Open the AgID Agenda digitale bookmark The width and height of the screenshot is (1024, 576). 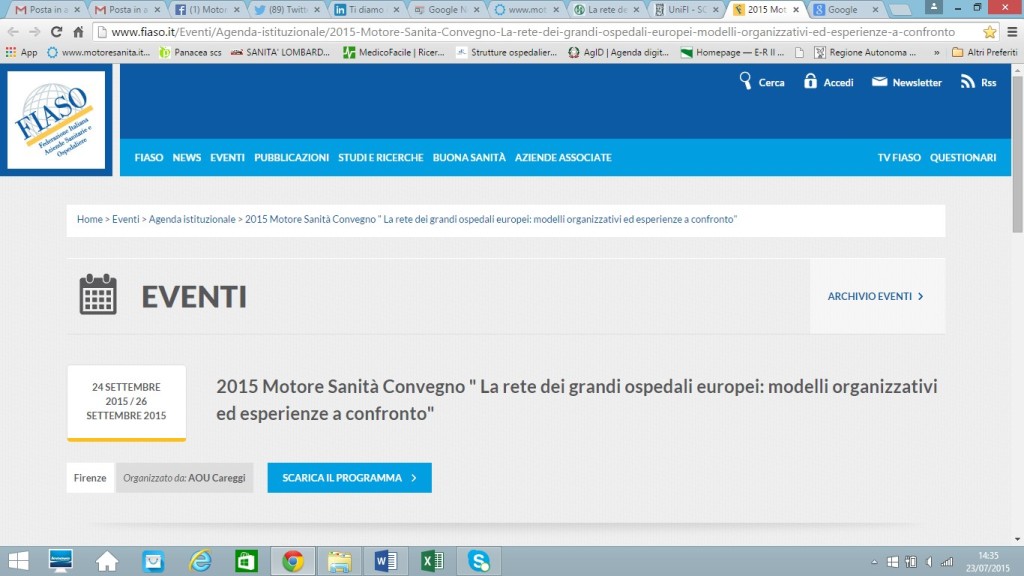click(x=619, y=52)
